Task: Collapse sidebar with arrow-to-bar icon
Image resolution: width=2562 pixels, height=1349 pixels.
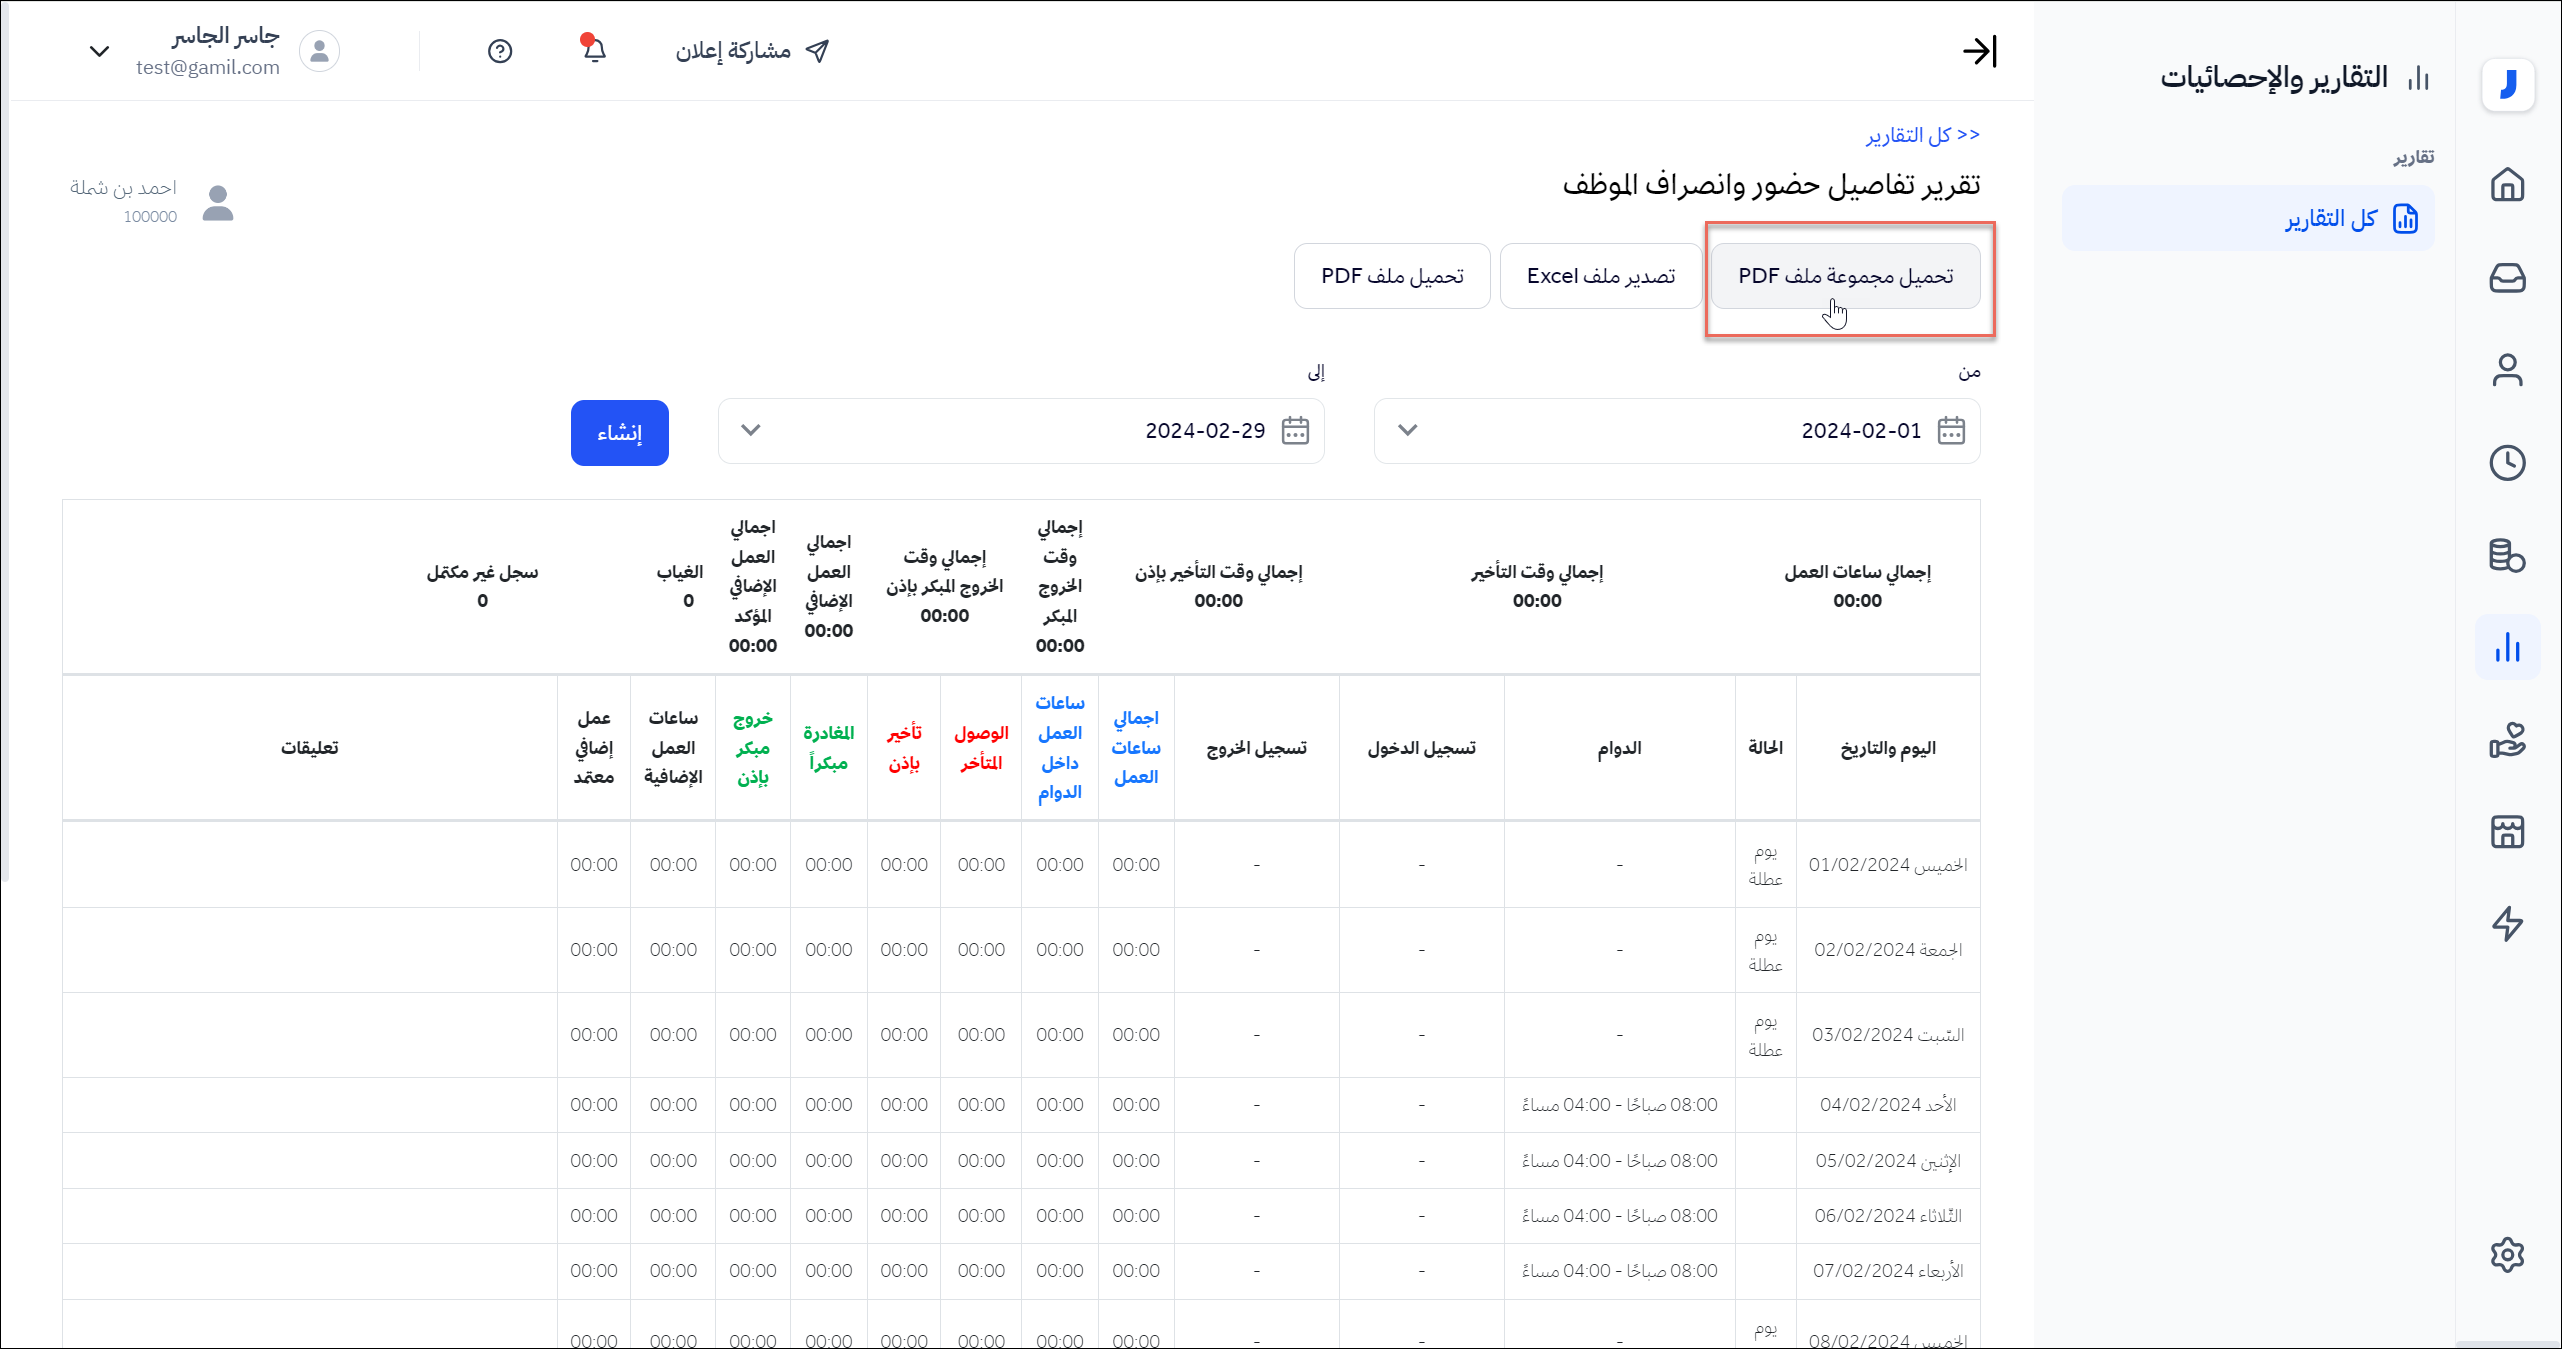Action: pyautogui.click(x=1979, y=51)
